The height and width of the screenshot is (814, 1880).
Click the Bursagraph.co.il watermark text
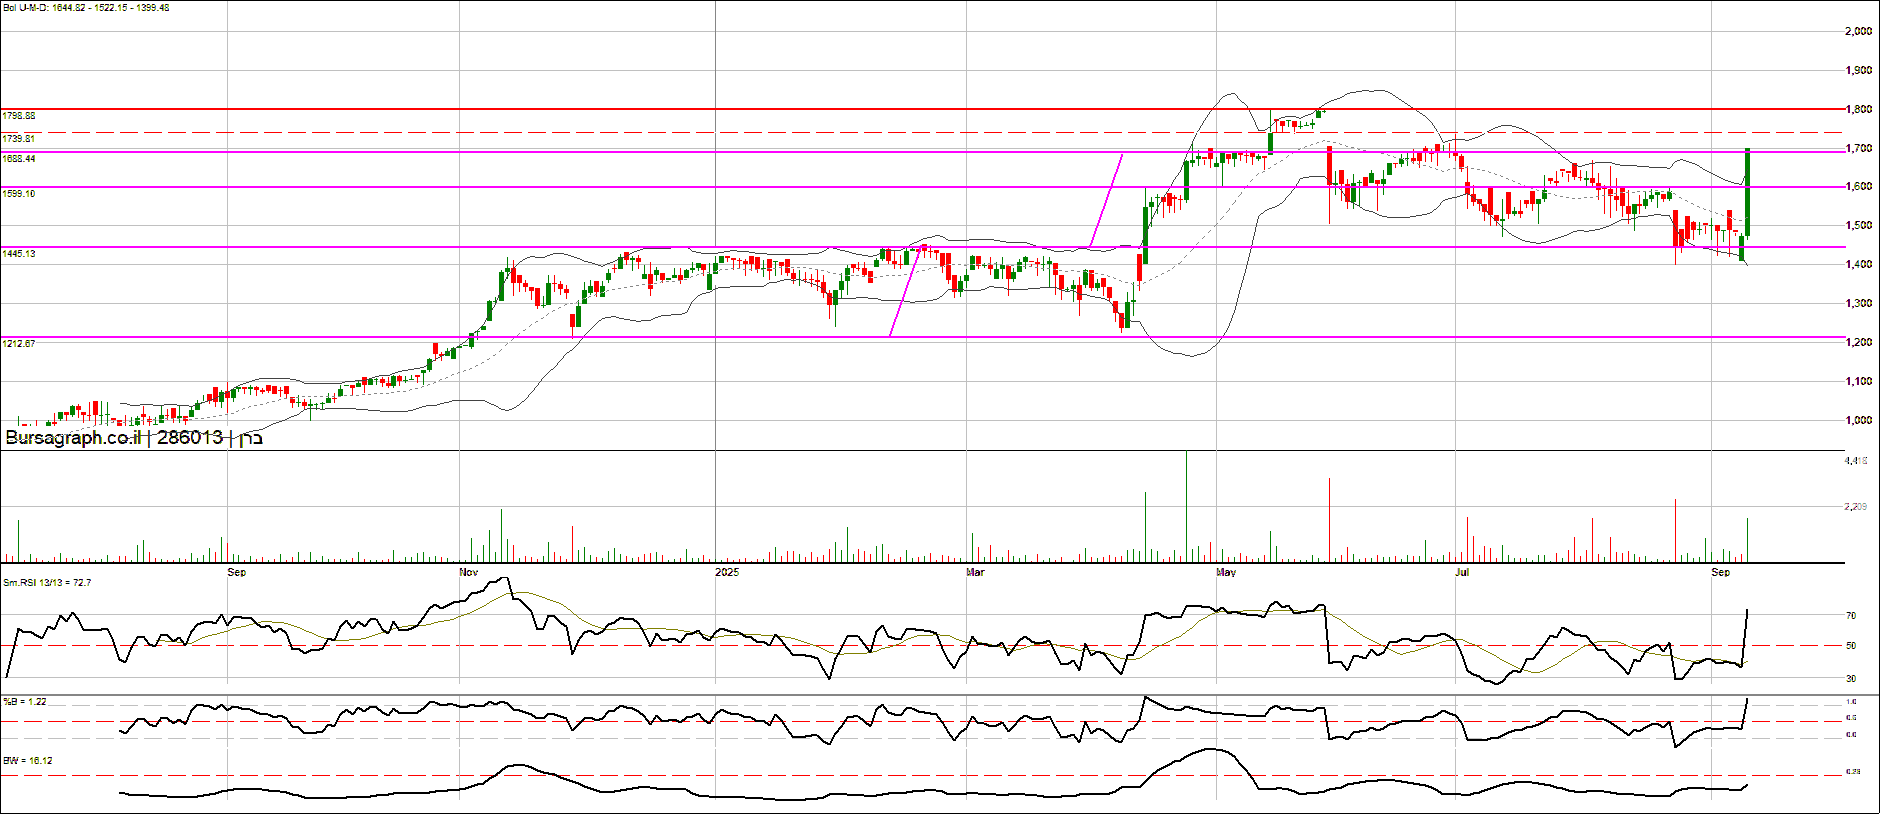pos(73,438)
